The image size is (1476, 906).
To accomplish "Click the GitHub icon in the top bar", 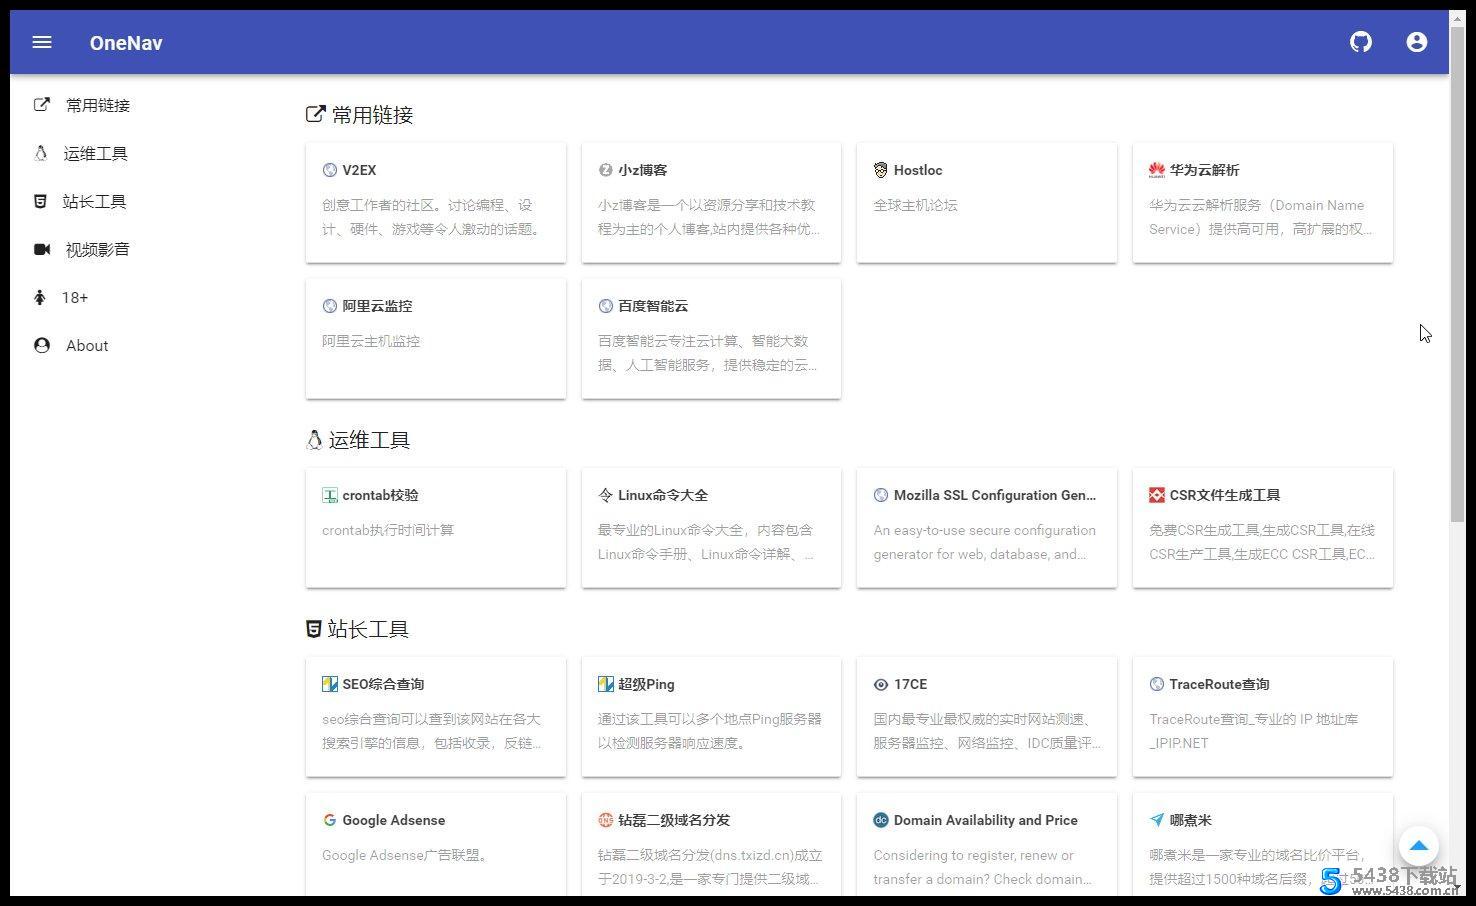I will [x=1360, y=42].
